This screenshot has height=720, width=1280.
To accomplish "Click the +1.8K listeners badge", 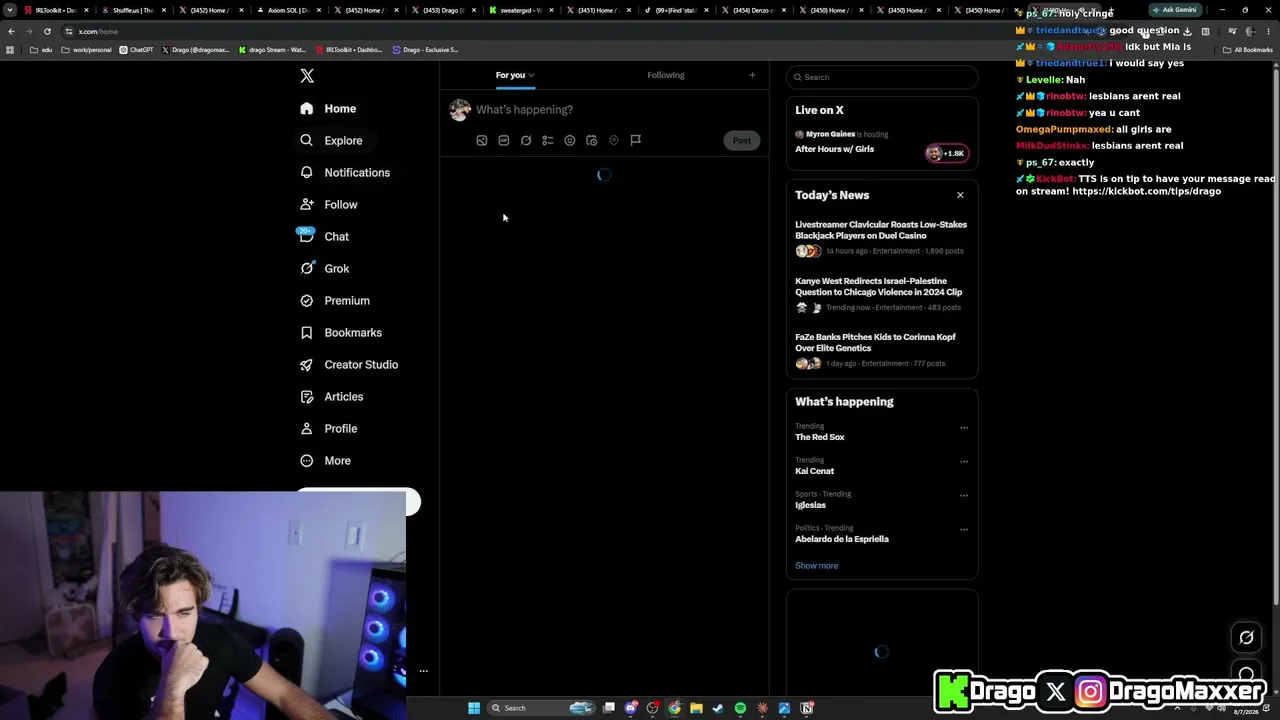I will [x=946, y=153].
